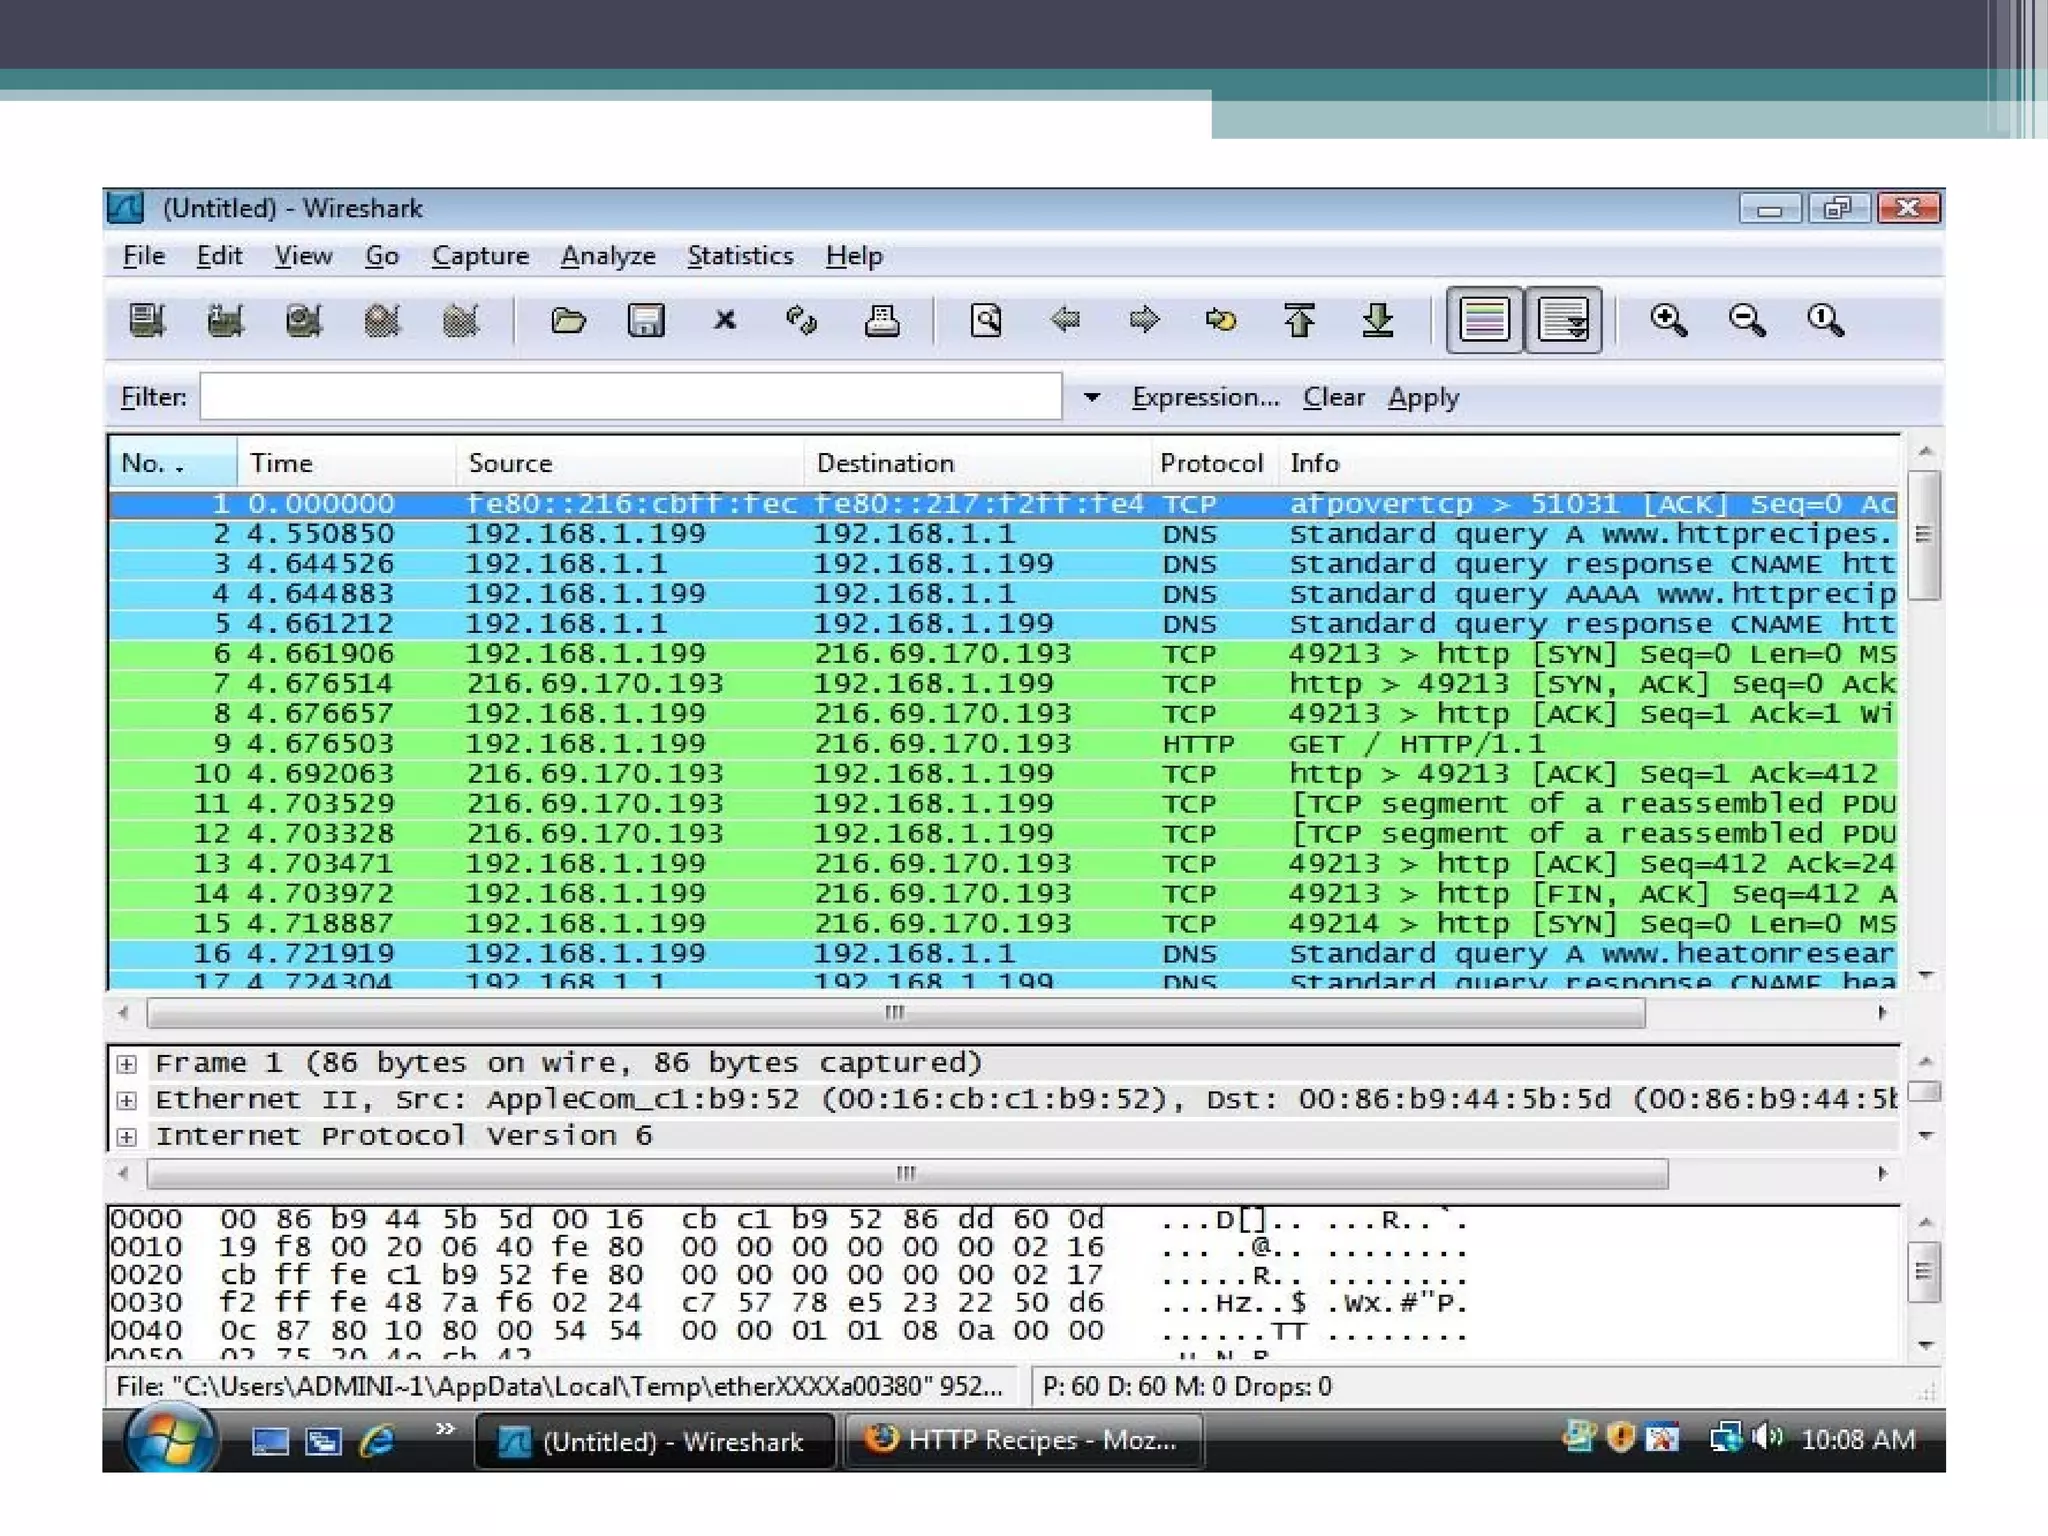Click the Reload capture file icon
Image resolution: width=2048 pixels, height=1536 pixels.
[x=802, y=321]
